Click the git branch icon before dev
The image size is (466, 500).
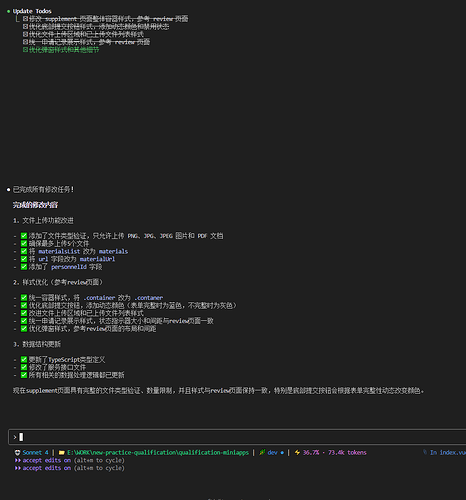(262, 452)
